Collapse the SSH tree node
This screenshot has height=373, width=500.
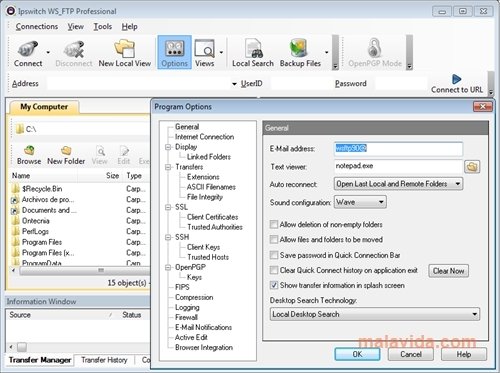[x=168, y=237]
